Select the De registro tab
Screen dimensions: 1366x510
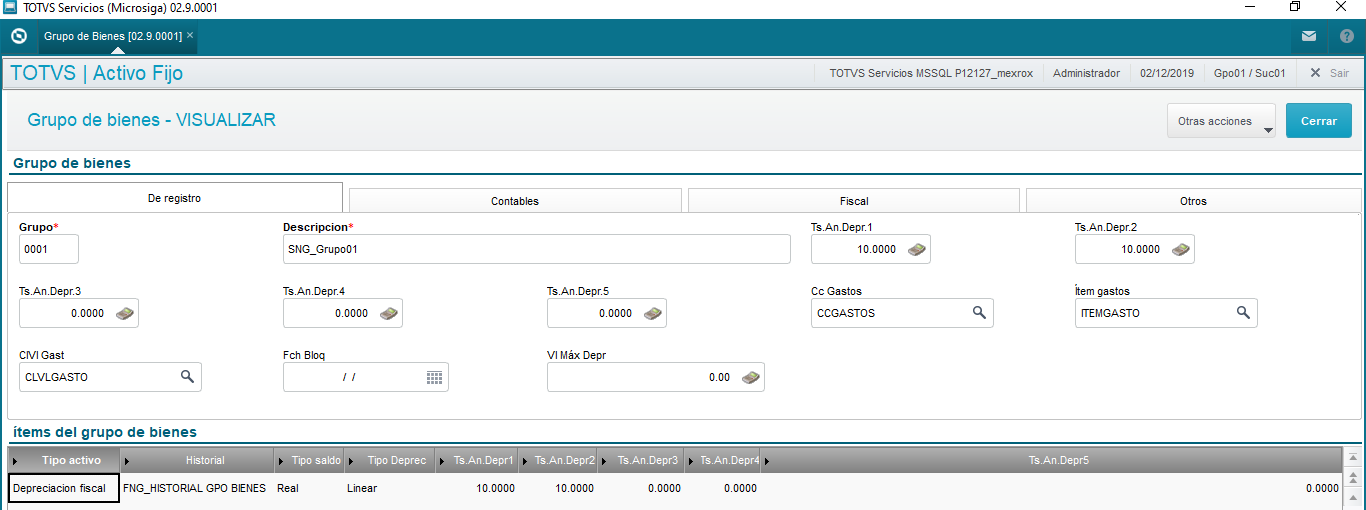coord(175,198)
